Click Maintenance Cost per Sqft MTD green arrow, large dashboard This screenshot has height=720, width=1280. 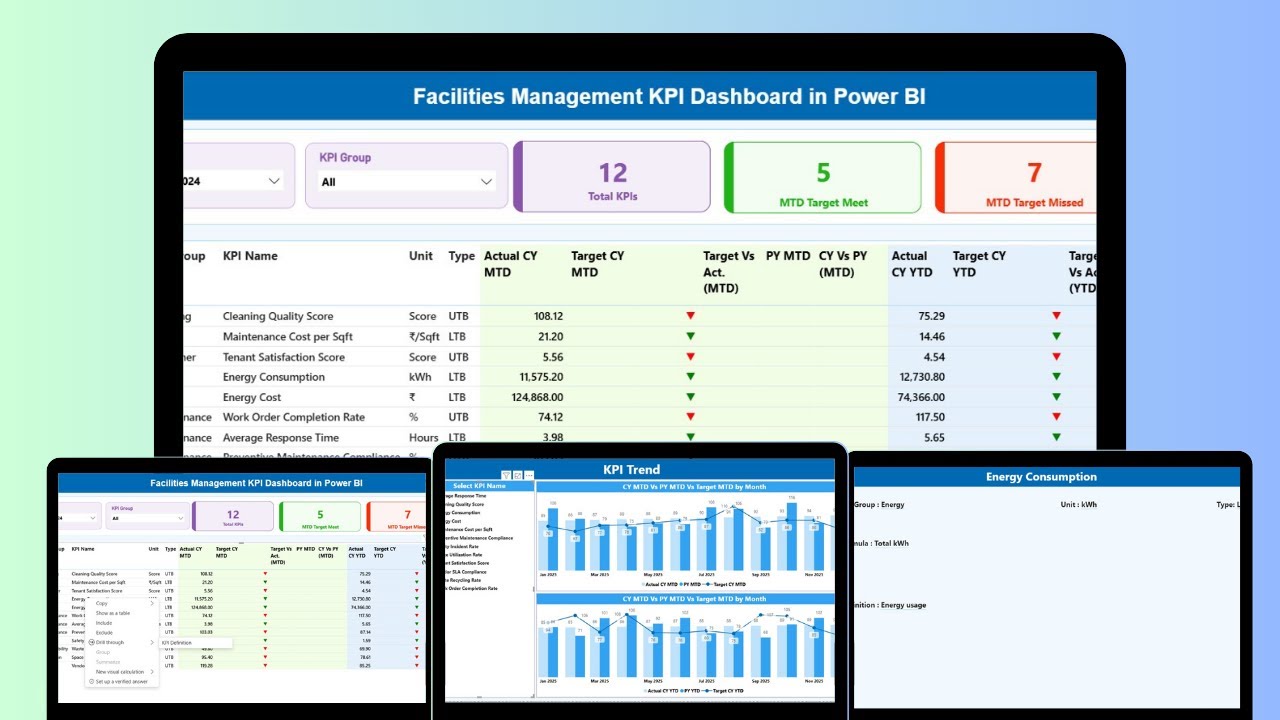pos(690,336)
